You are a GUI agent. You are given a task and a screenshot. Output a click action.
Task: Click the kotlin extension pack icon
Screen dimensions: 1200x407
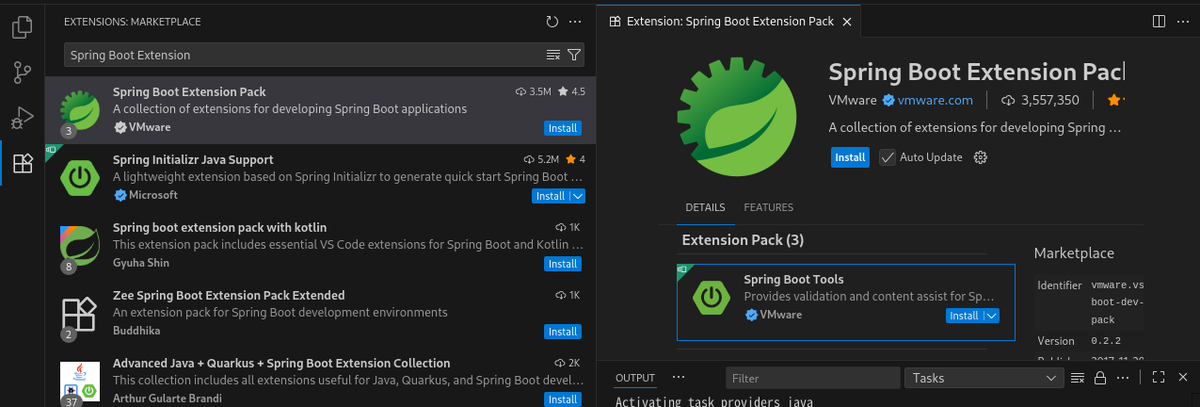click(81, 246)
